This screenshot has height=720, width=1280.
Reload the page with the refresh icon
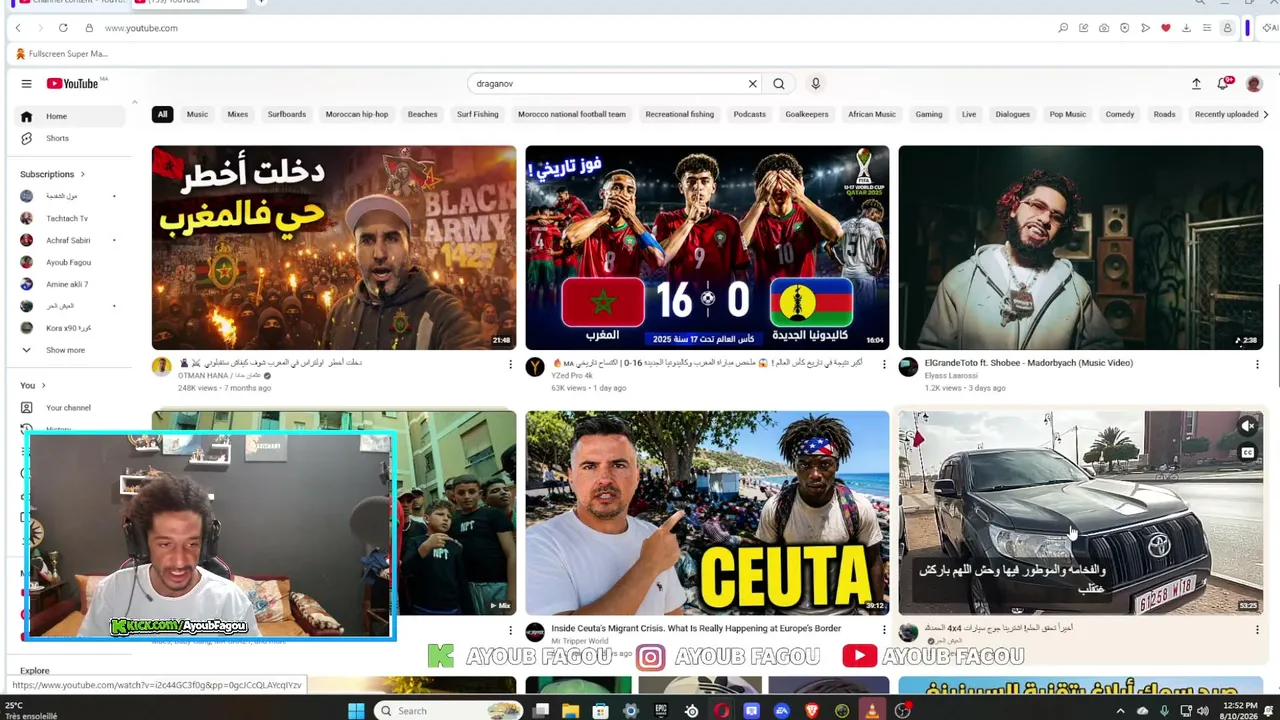coord(63,28)
